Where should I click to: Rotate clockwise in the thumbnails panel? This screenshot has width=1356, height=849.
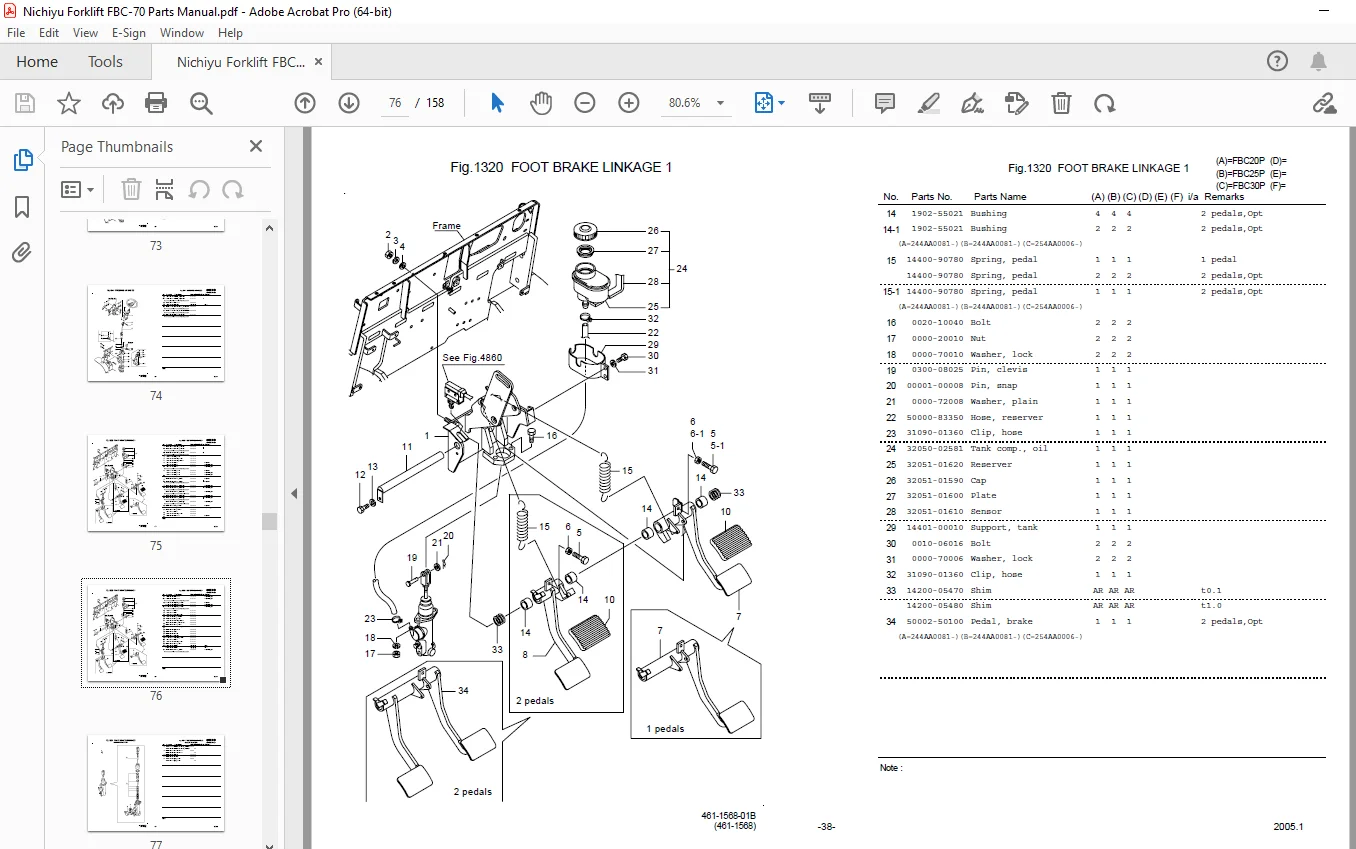pyautogui.click(x=233, y=189)
